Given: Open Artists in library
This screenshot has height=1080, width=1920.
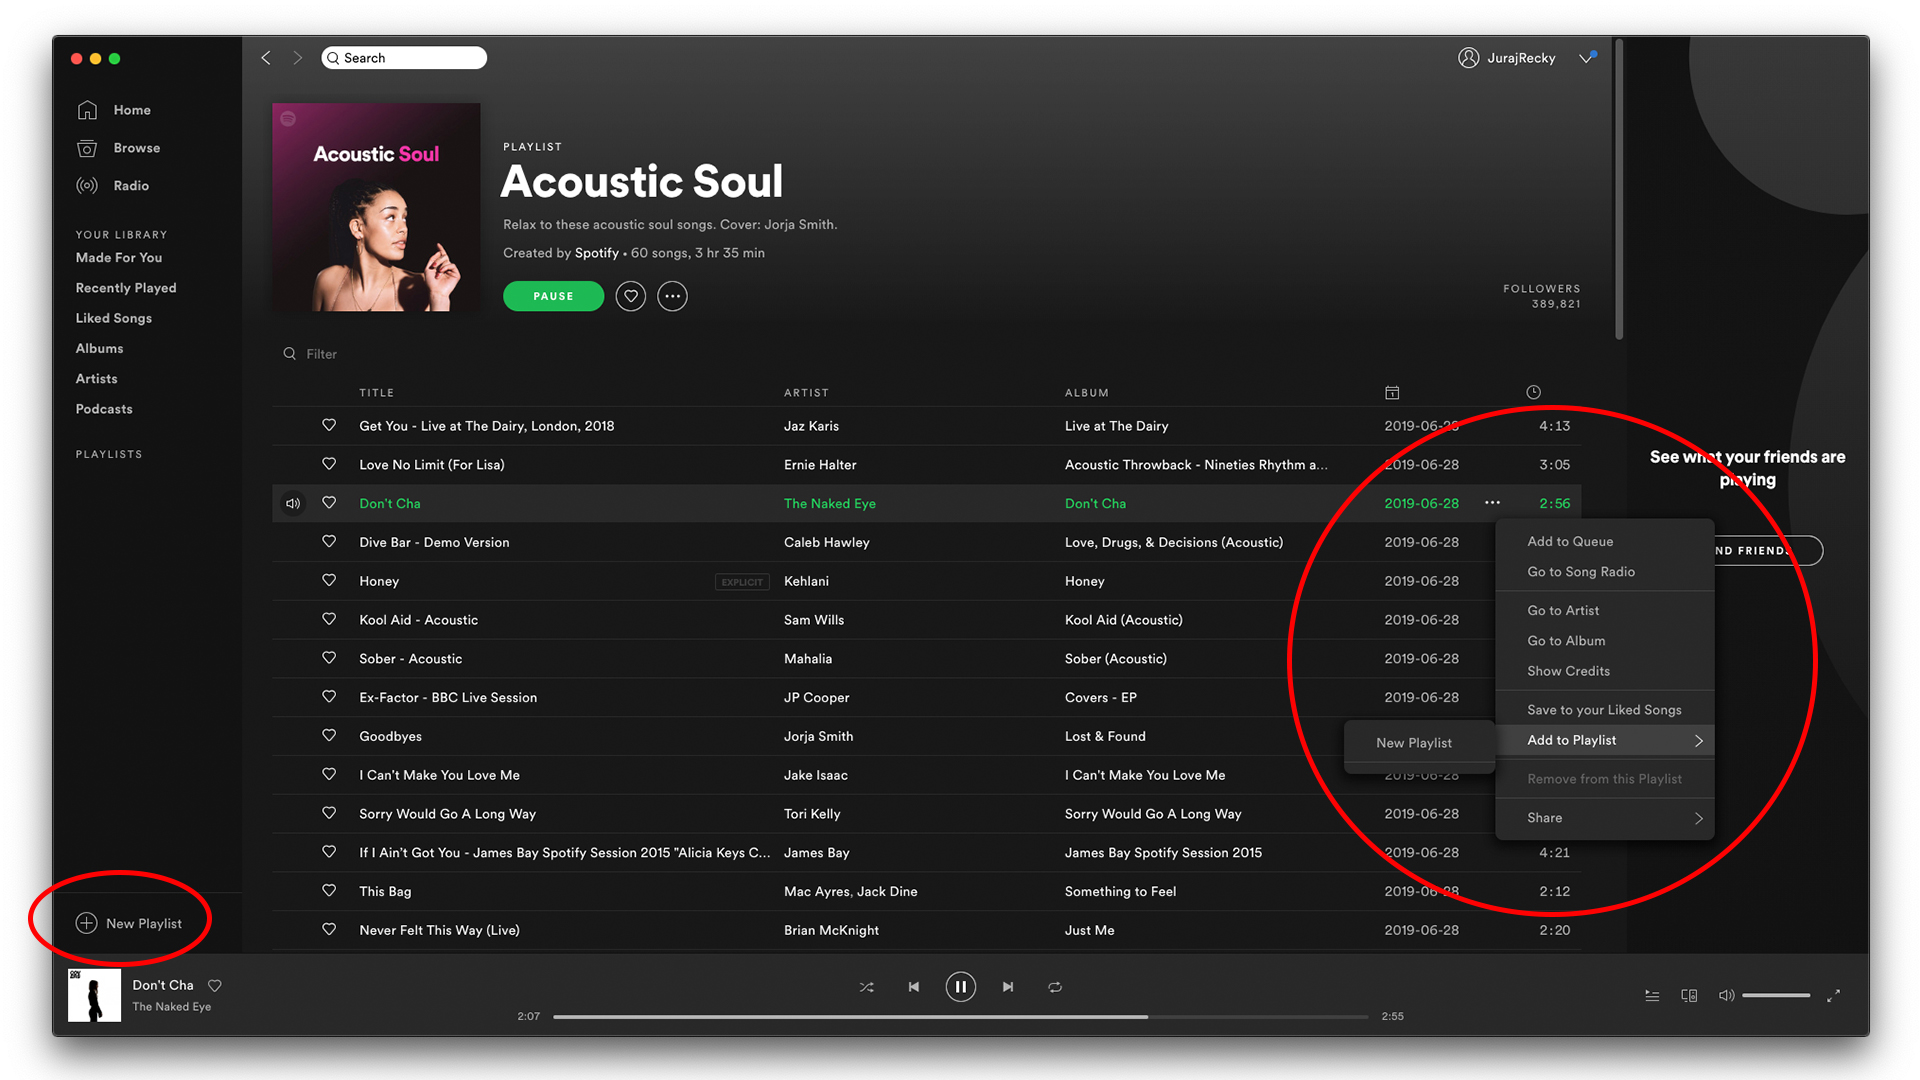Looking at the screenshot, I should (x=97, y=379).
